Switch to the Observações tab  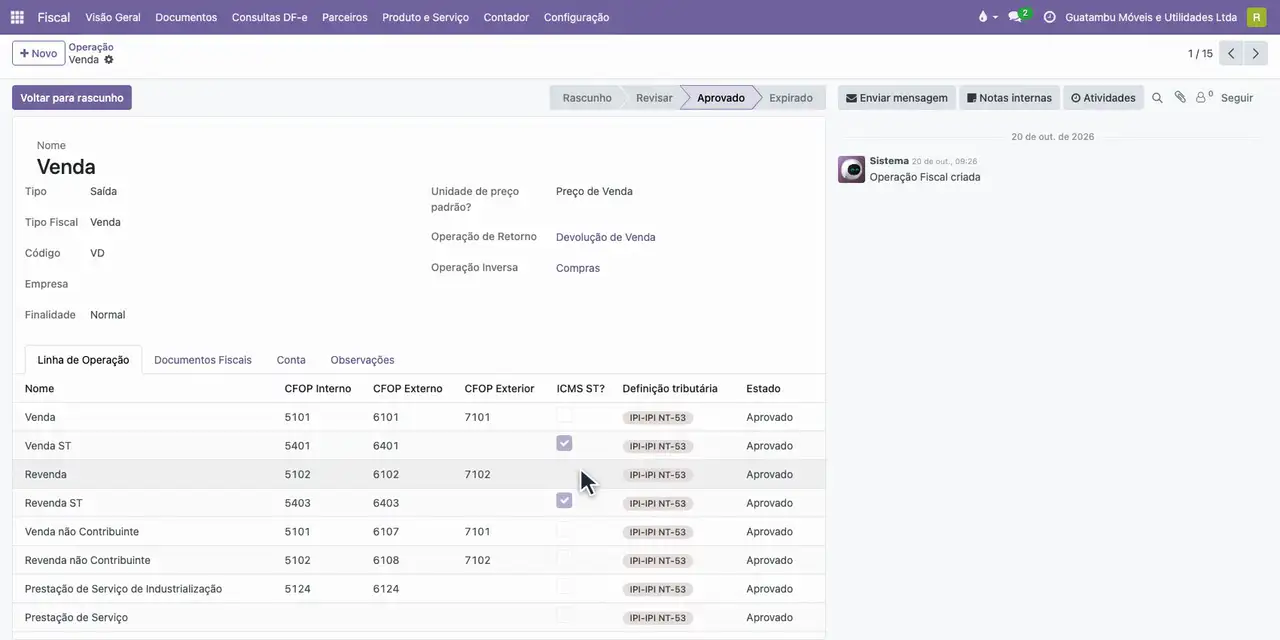[362, 360]
